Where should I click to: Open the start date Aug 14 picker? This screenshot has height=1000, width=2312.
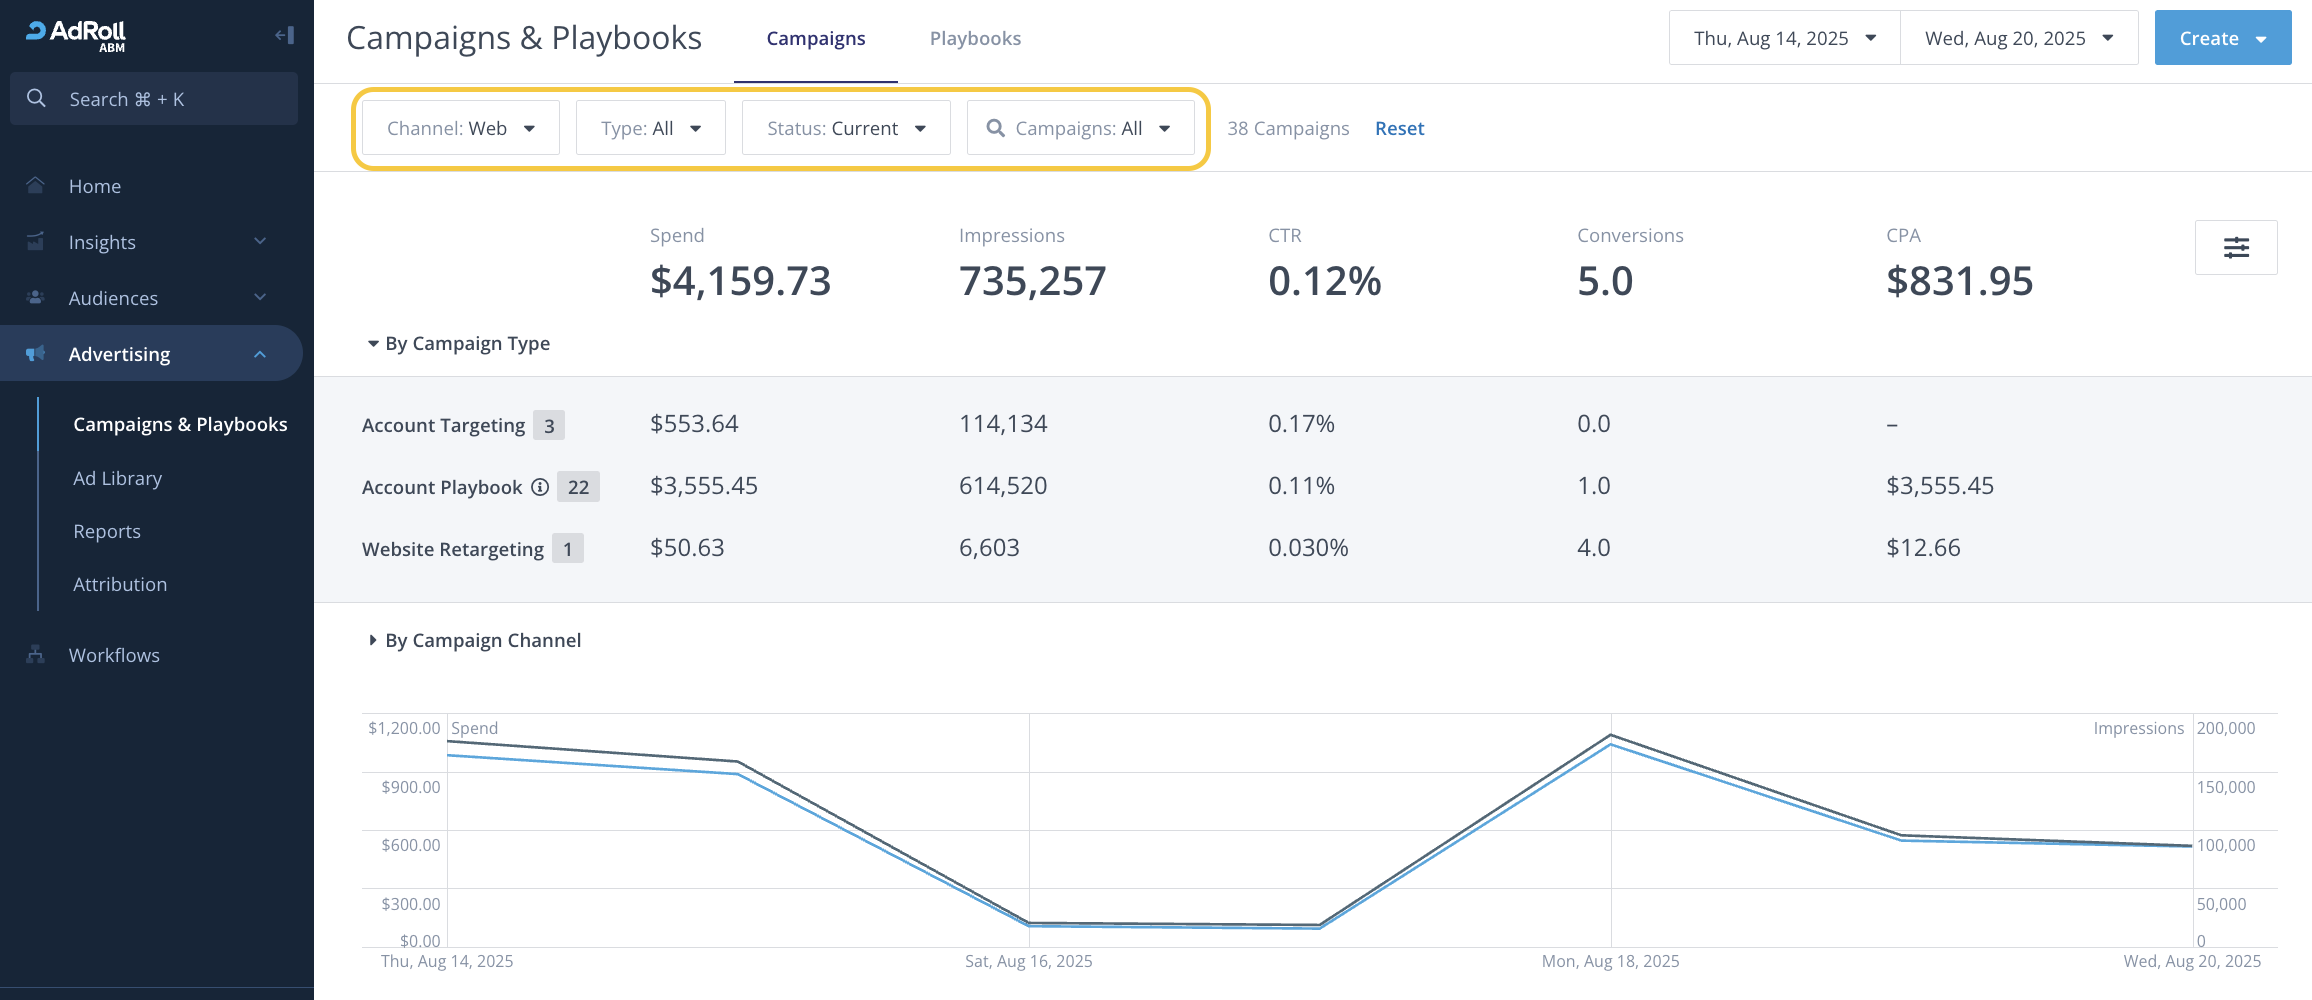coord(1784,38)
